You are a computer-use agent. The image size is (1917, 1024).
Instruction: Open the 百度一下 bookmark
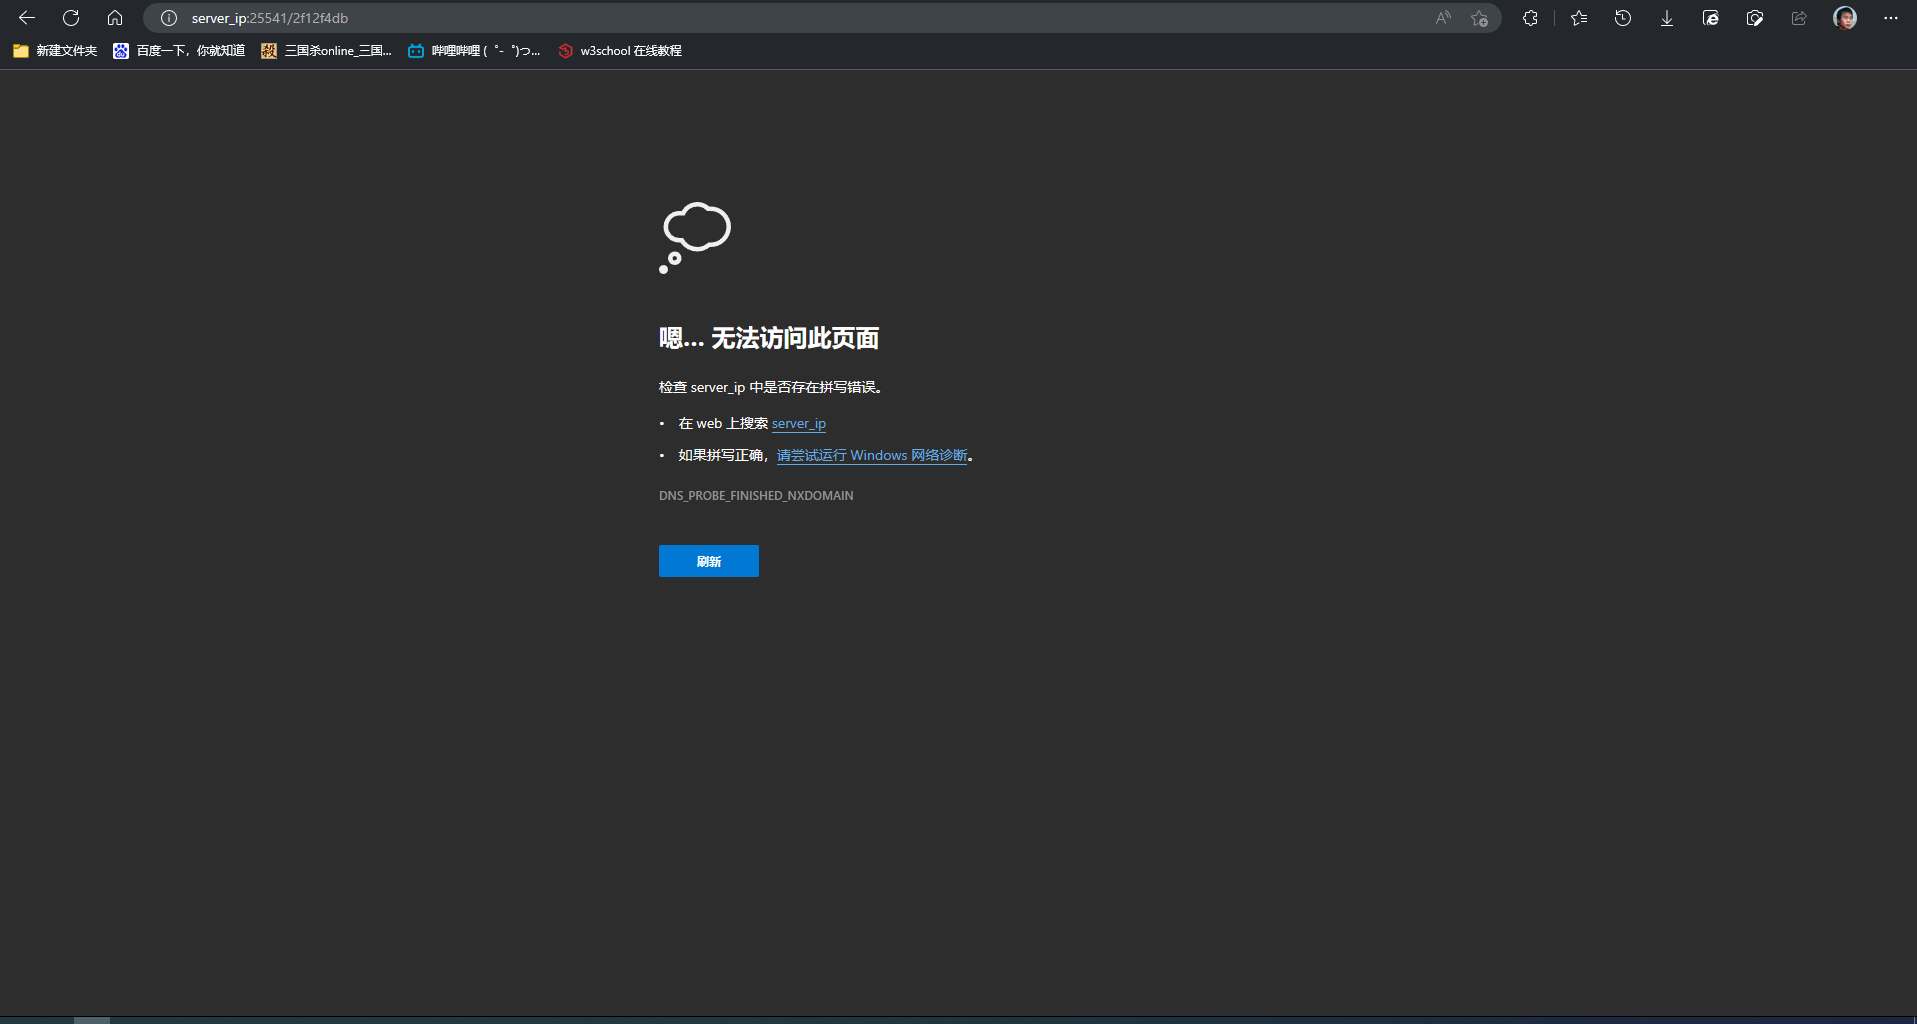(x=180, y=51)
